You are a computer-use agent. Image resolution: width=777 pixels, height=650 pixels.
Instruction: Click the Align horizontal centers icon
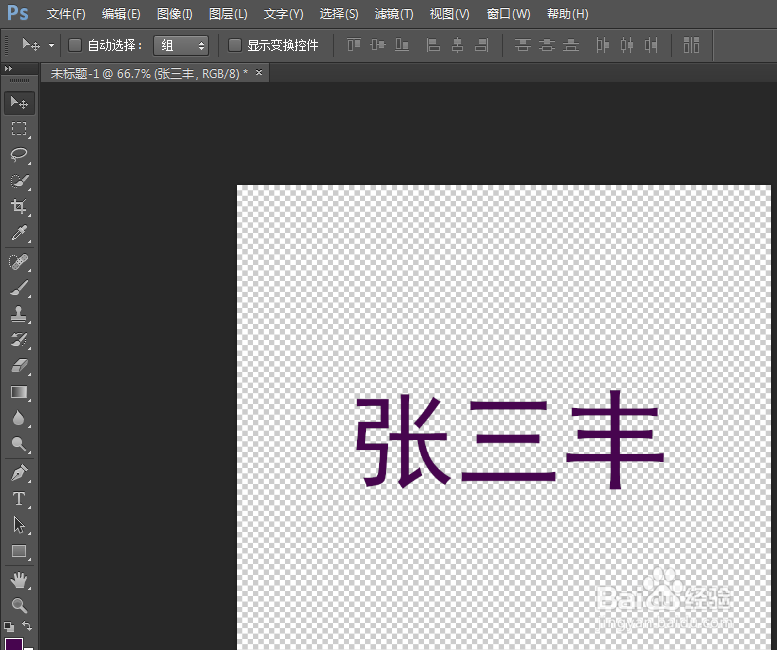(x=457, y=45)
